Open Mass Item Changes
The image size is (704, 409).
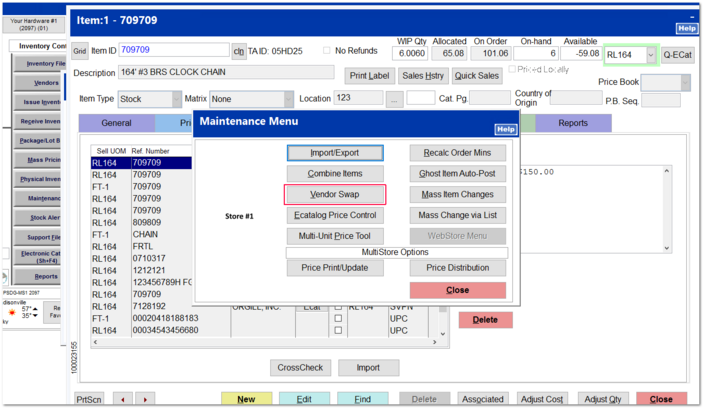click(x=458, y=194)
